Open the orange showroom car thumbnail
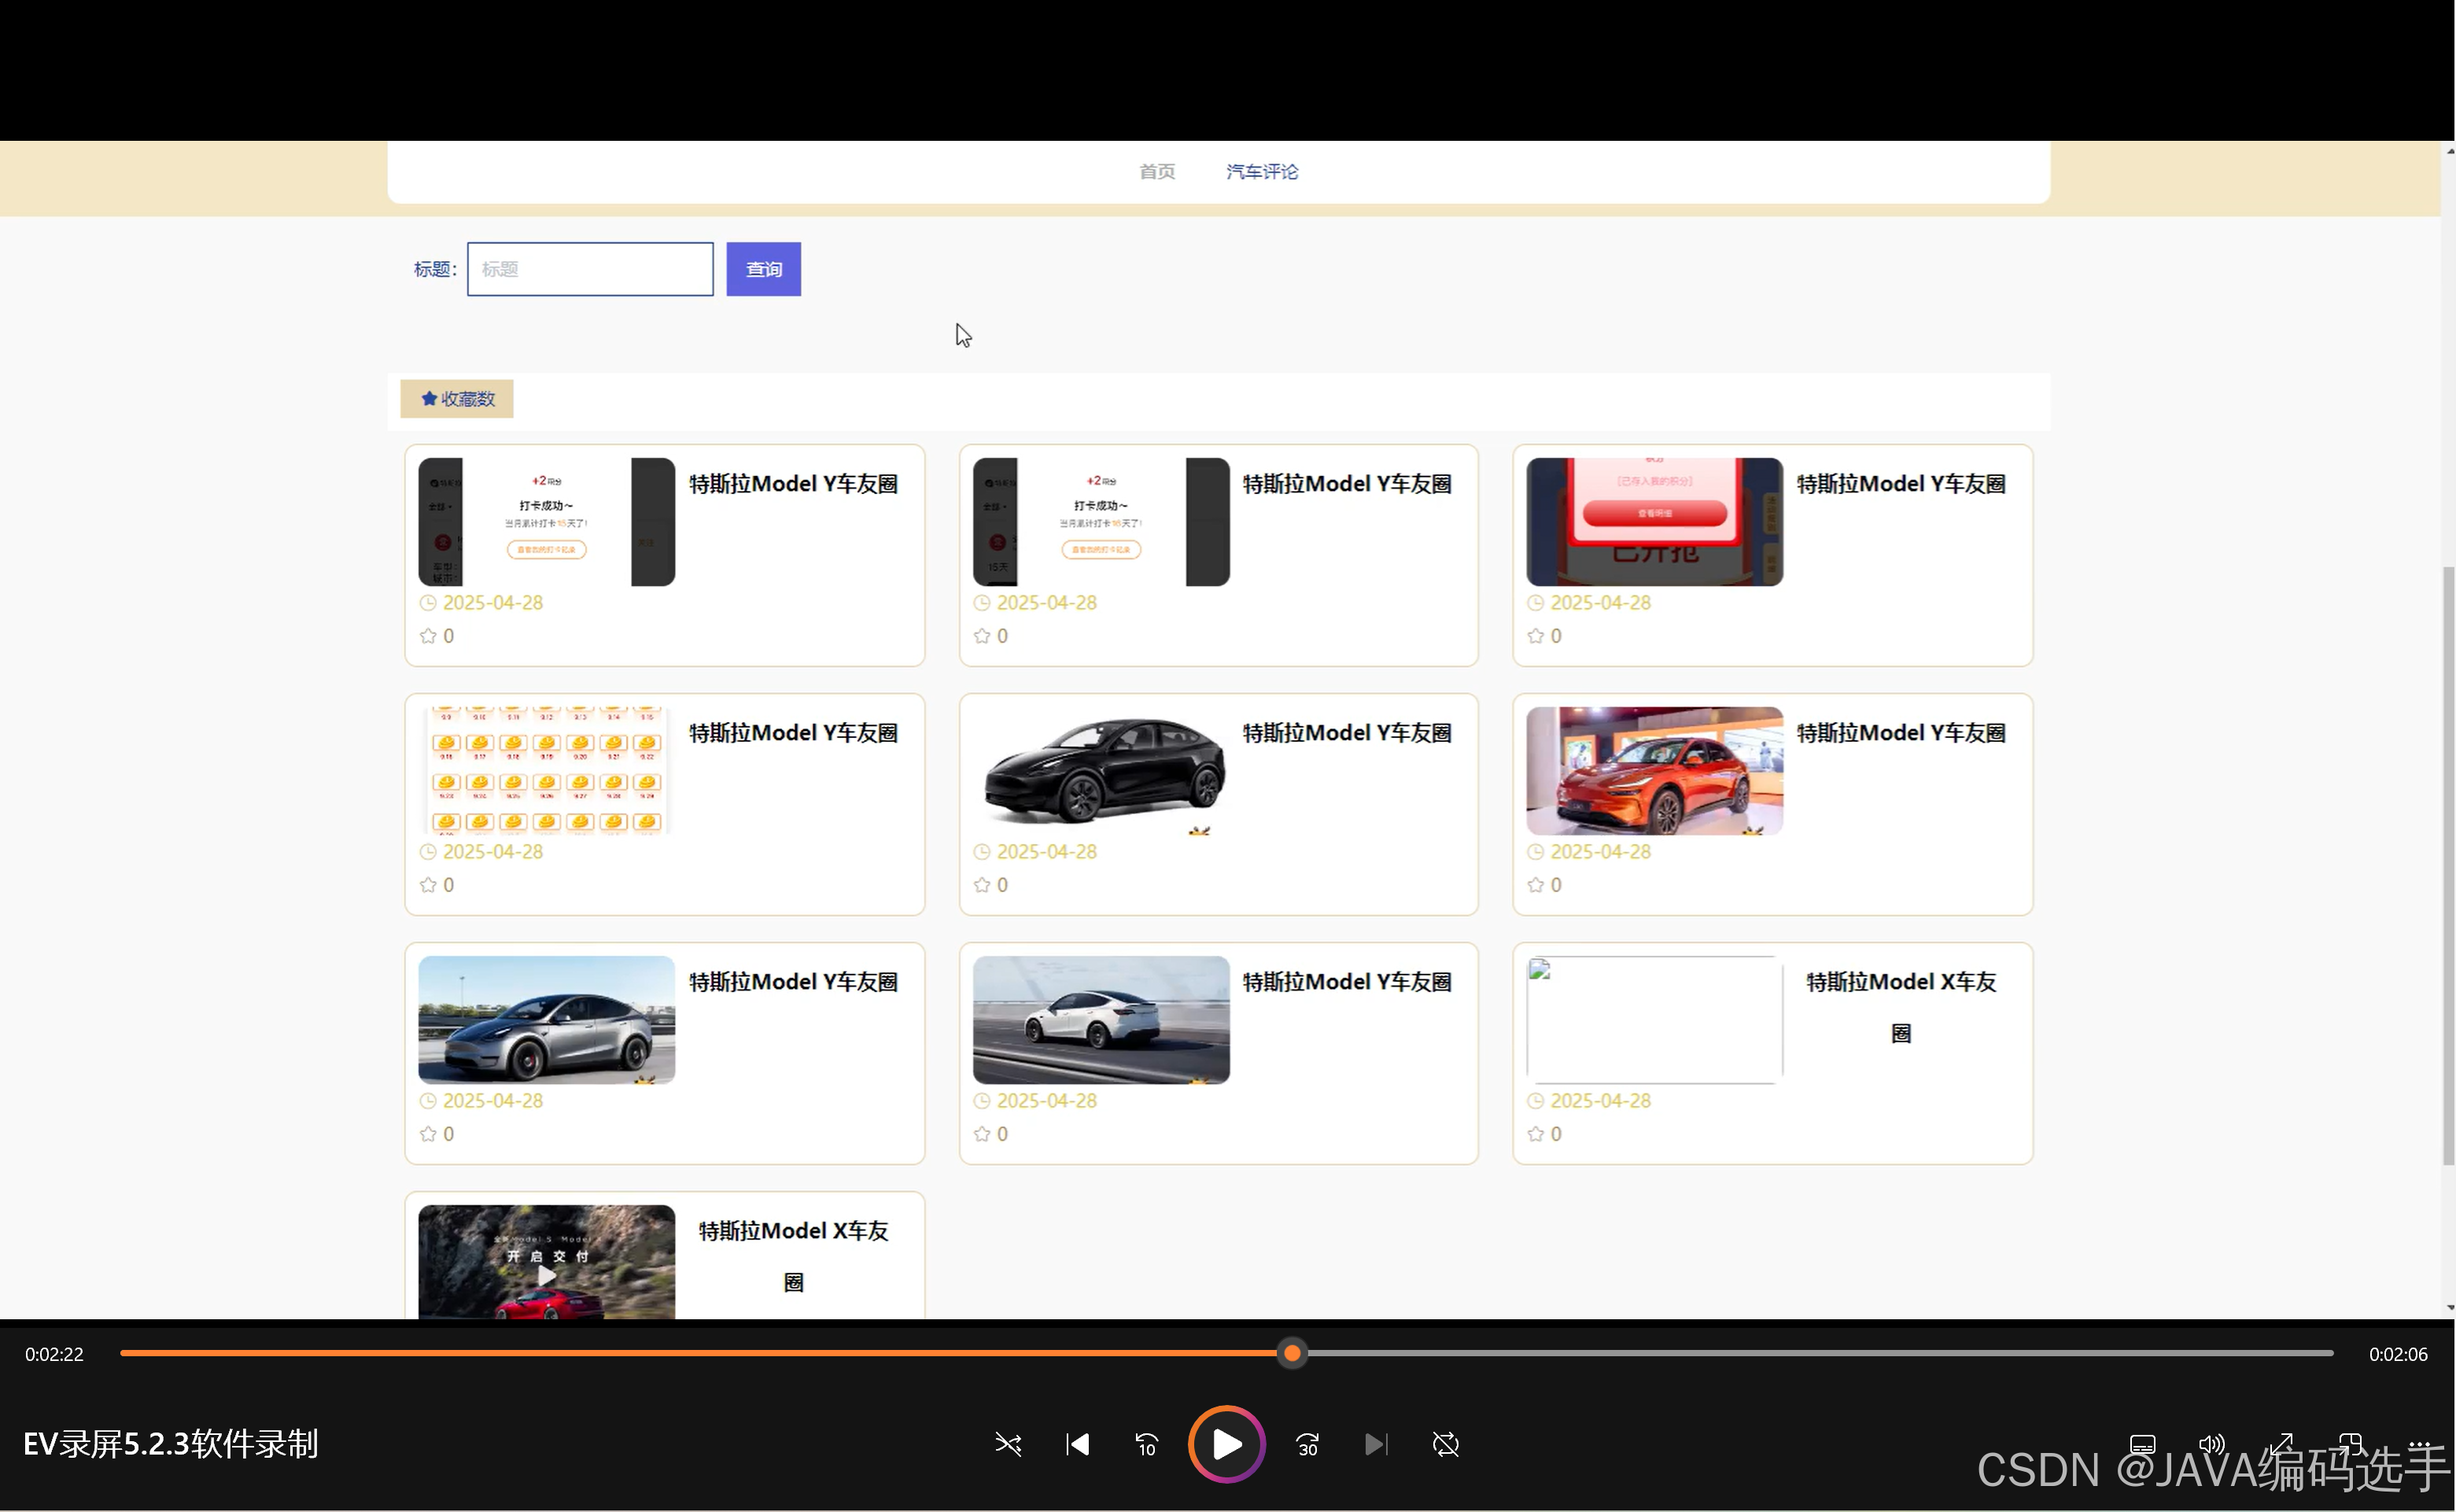The width and height of the screenshot is (2456, 1512). point(1654,771)
